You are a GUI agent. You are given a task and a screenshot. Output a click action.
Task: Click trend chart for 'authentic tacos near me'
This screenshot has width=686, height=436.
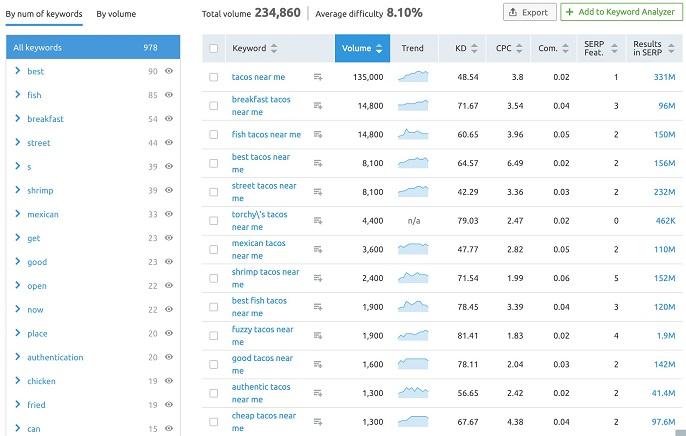(x=413, y=393)
